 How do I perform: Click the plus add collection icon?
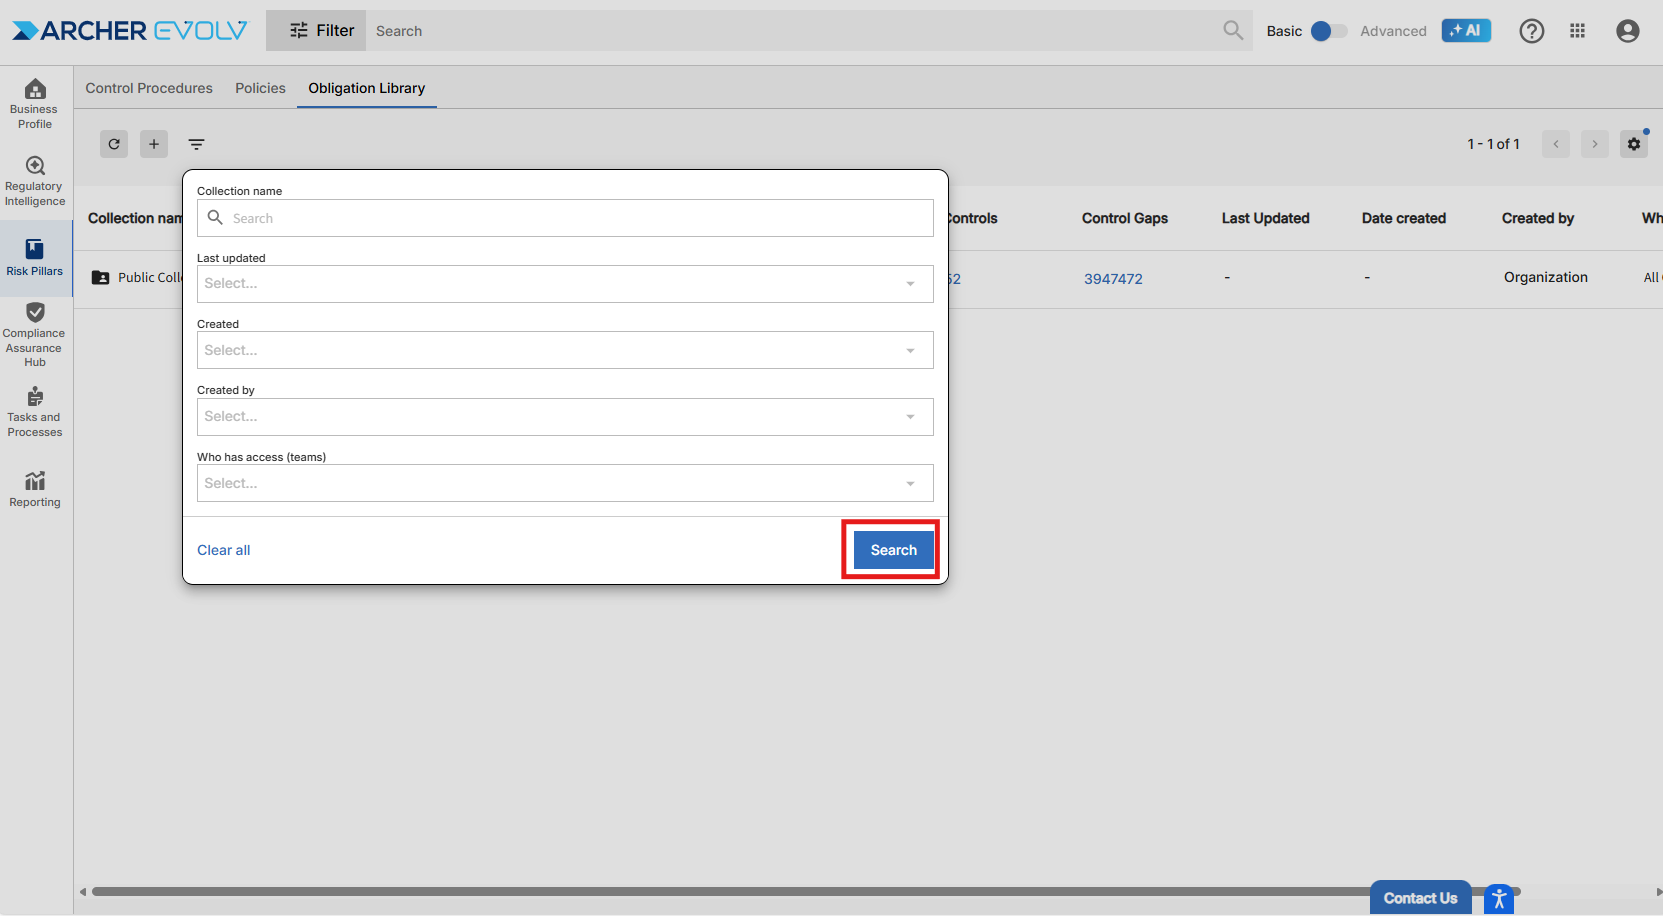pos(154,144)
